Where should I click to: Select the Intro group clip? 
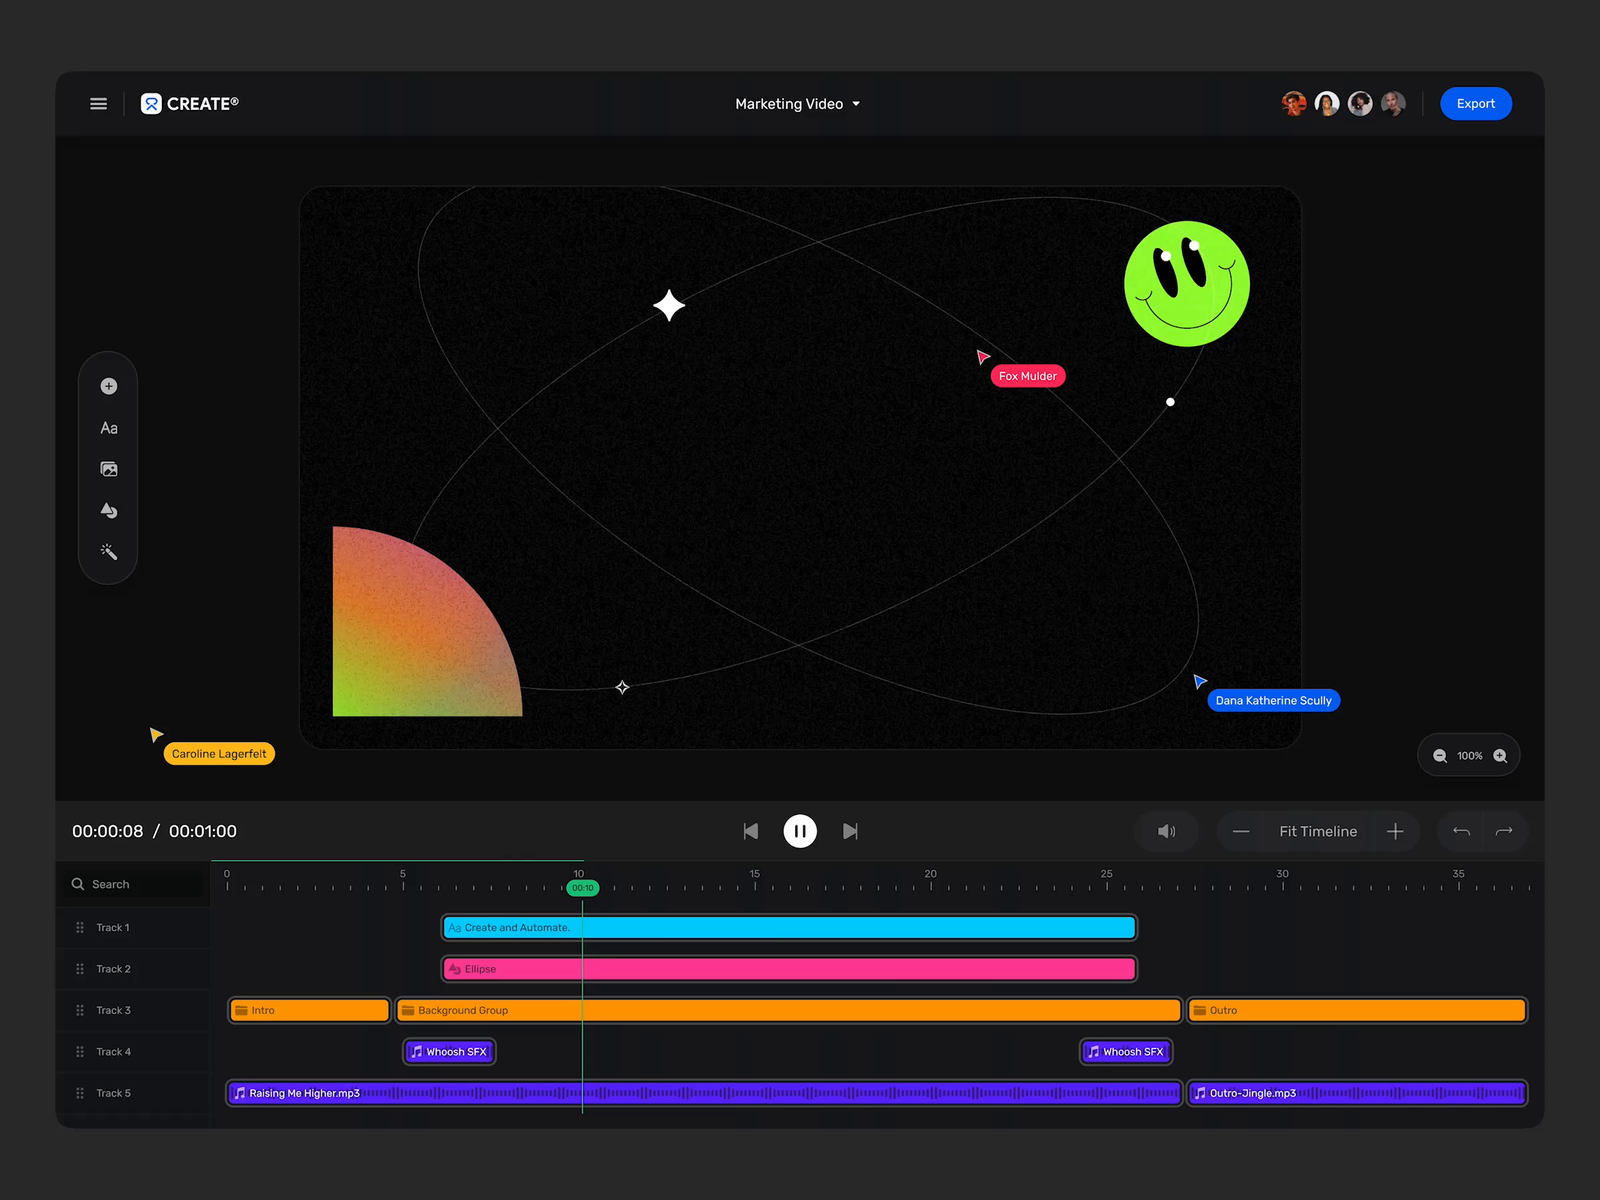coord(308,1010)
